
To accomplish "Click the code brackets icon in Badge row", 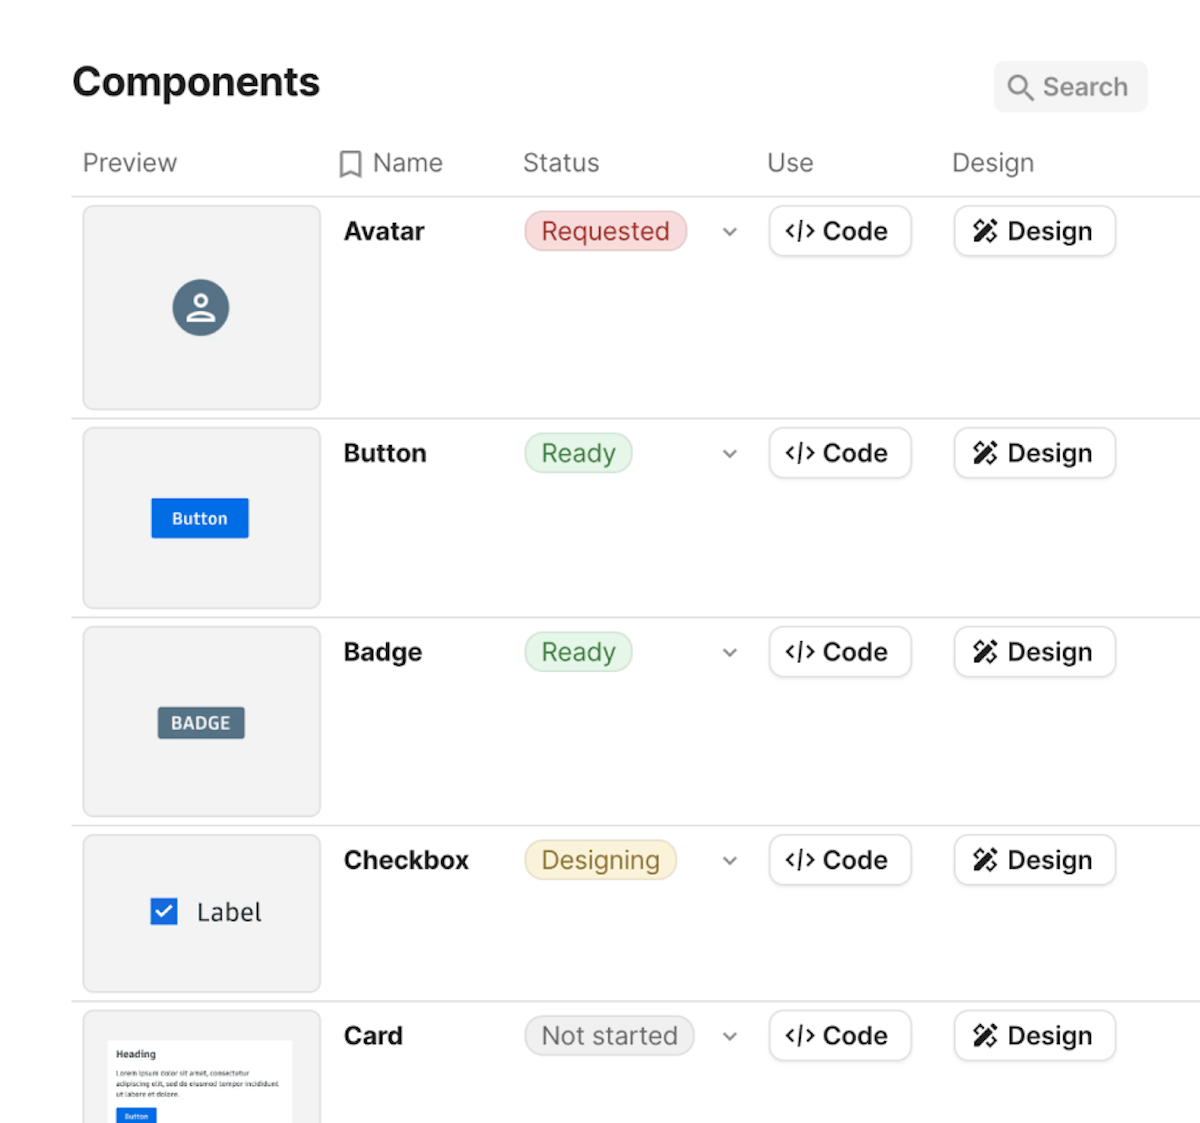I will coord(800,652).
